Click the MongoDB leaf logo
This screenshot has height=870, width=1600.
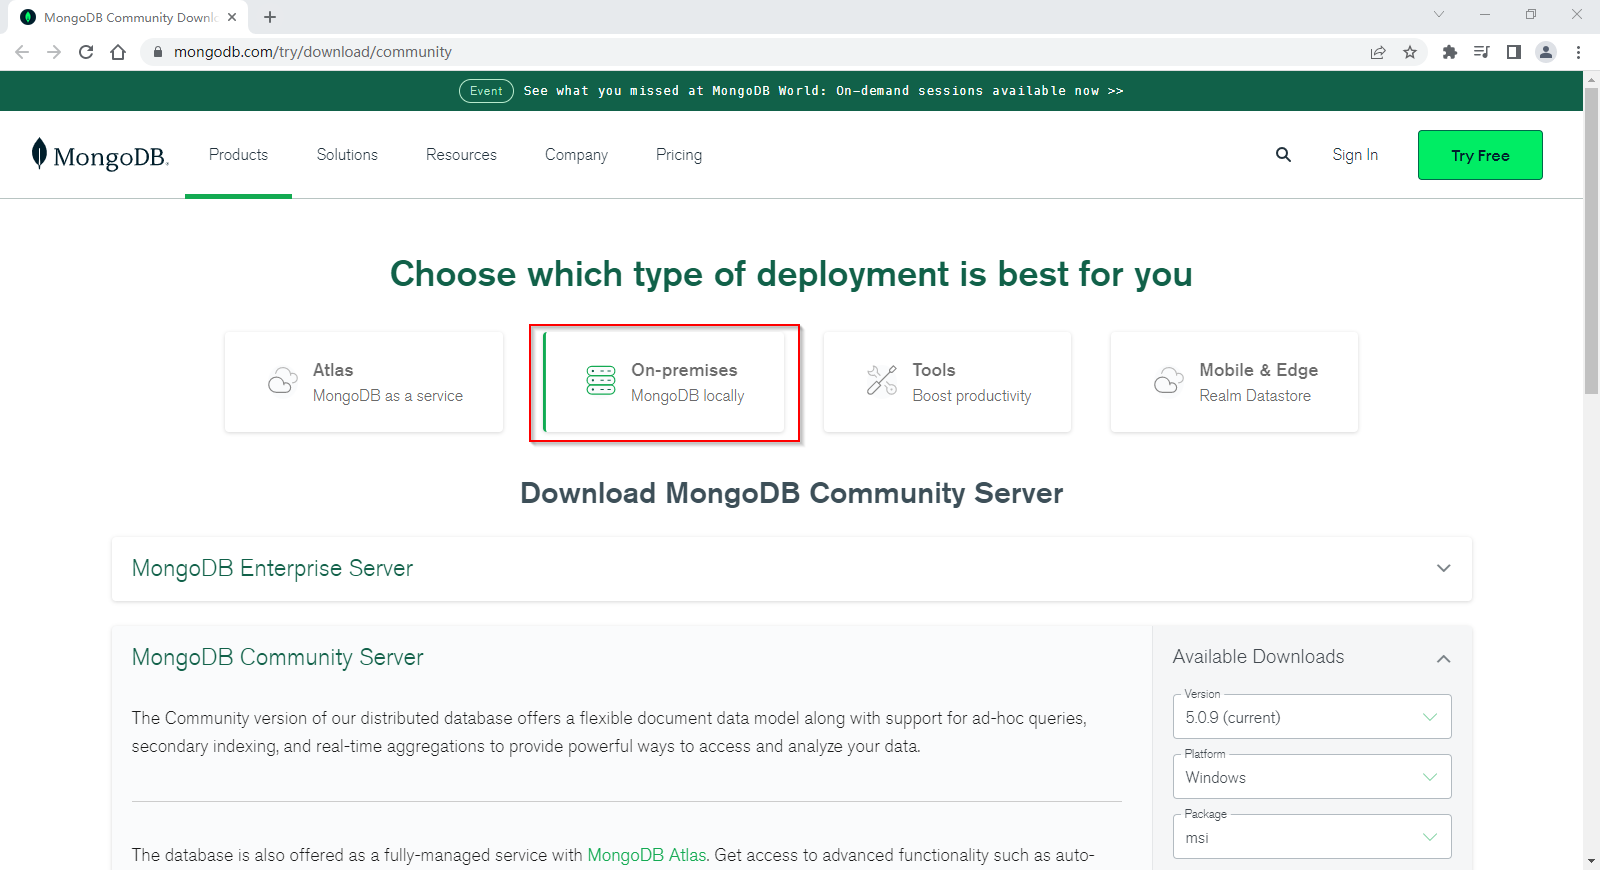[40, 154]
